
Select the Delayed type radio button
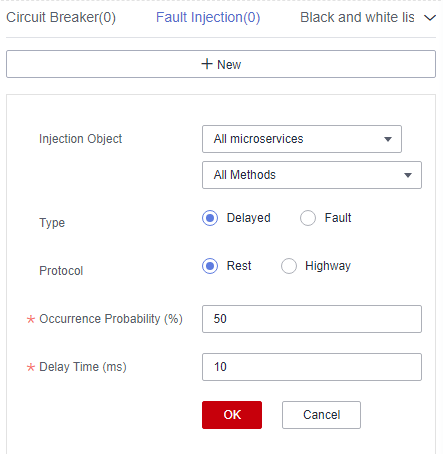(x=210, y=218)
